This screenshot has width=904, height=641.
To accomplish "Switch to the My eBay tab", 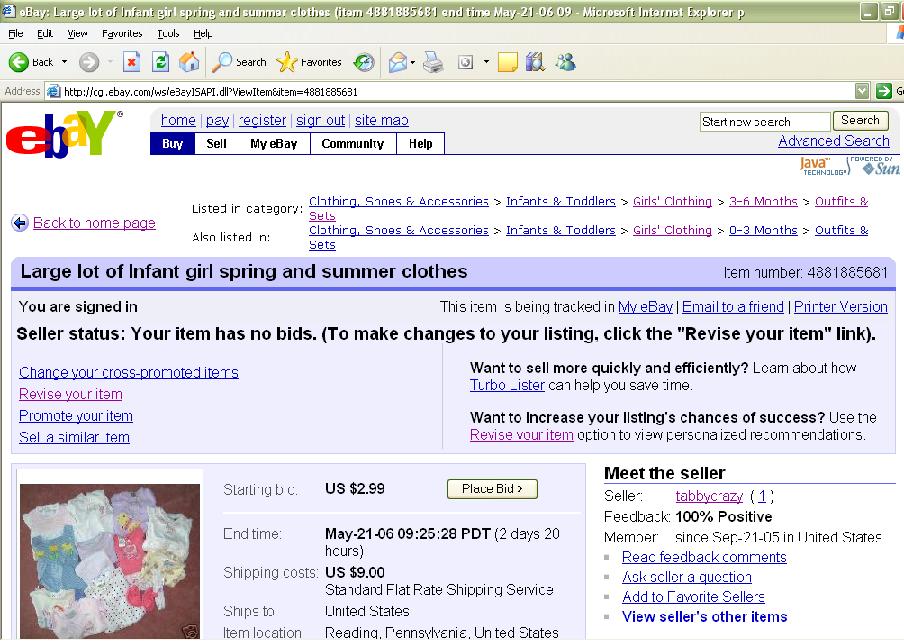I will click(x=273, y=144).
